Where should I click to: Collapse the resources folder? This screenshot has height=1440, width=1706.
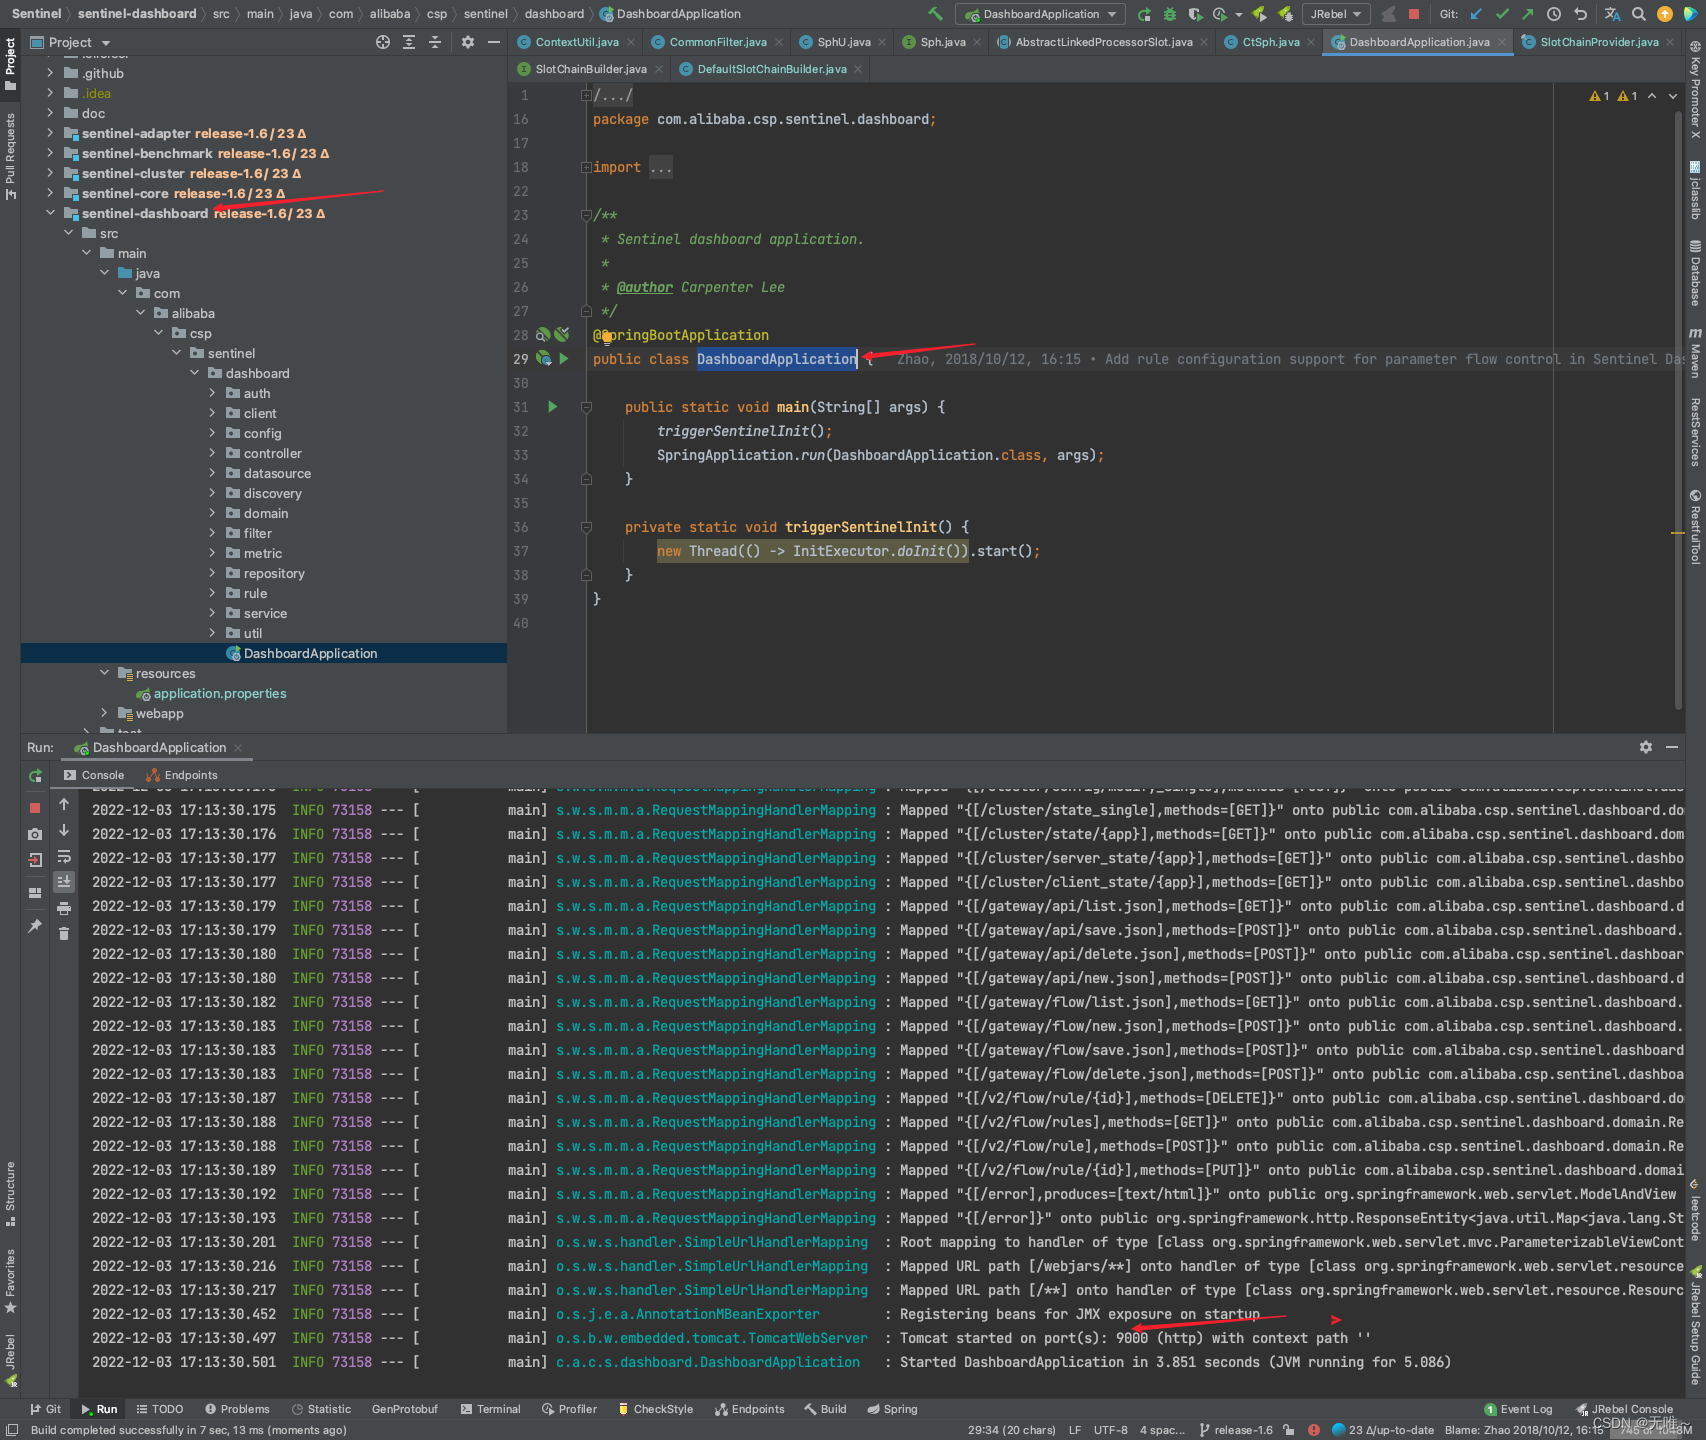point(104,673)
